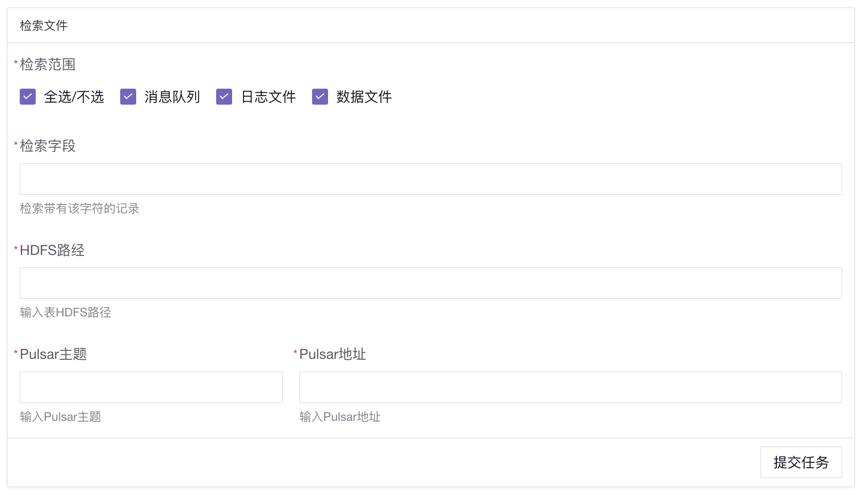Viewport: 865px width, 495px height.
Task: Click the Pulsar地址 field label
Action: click(x=332, y=354)
